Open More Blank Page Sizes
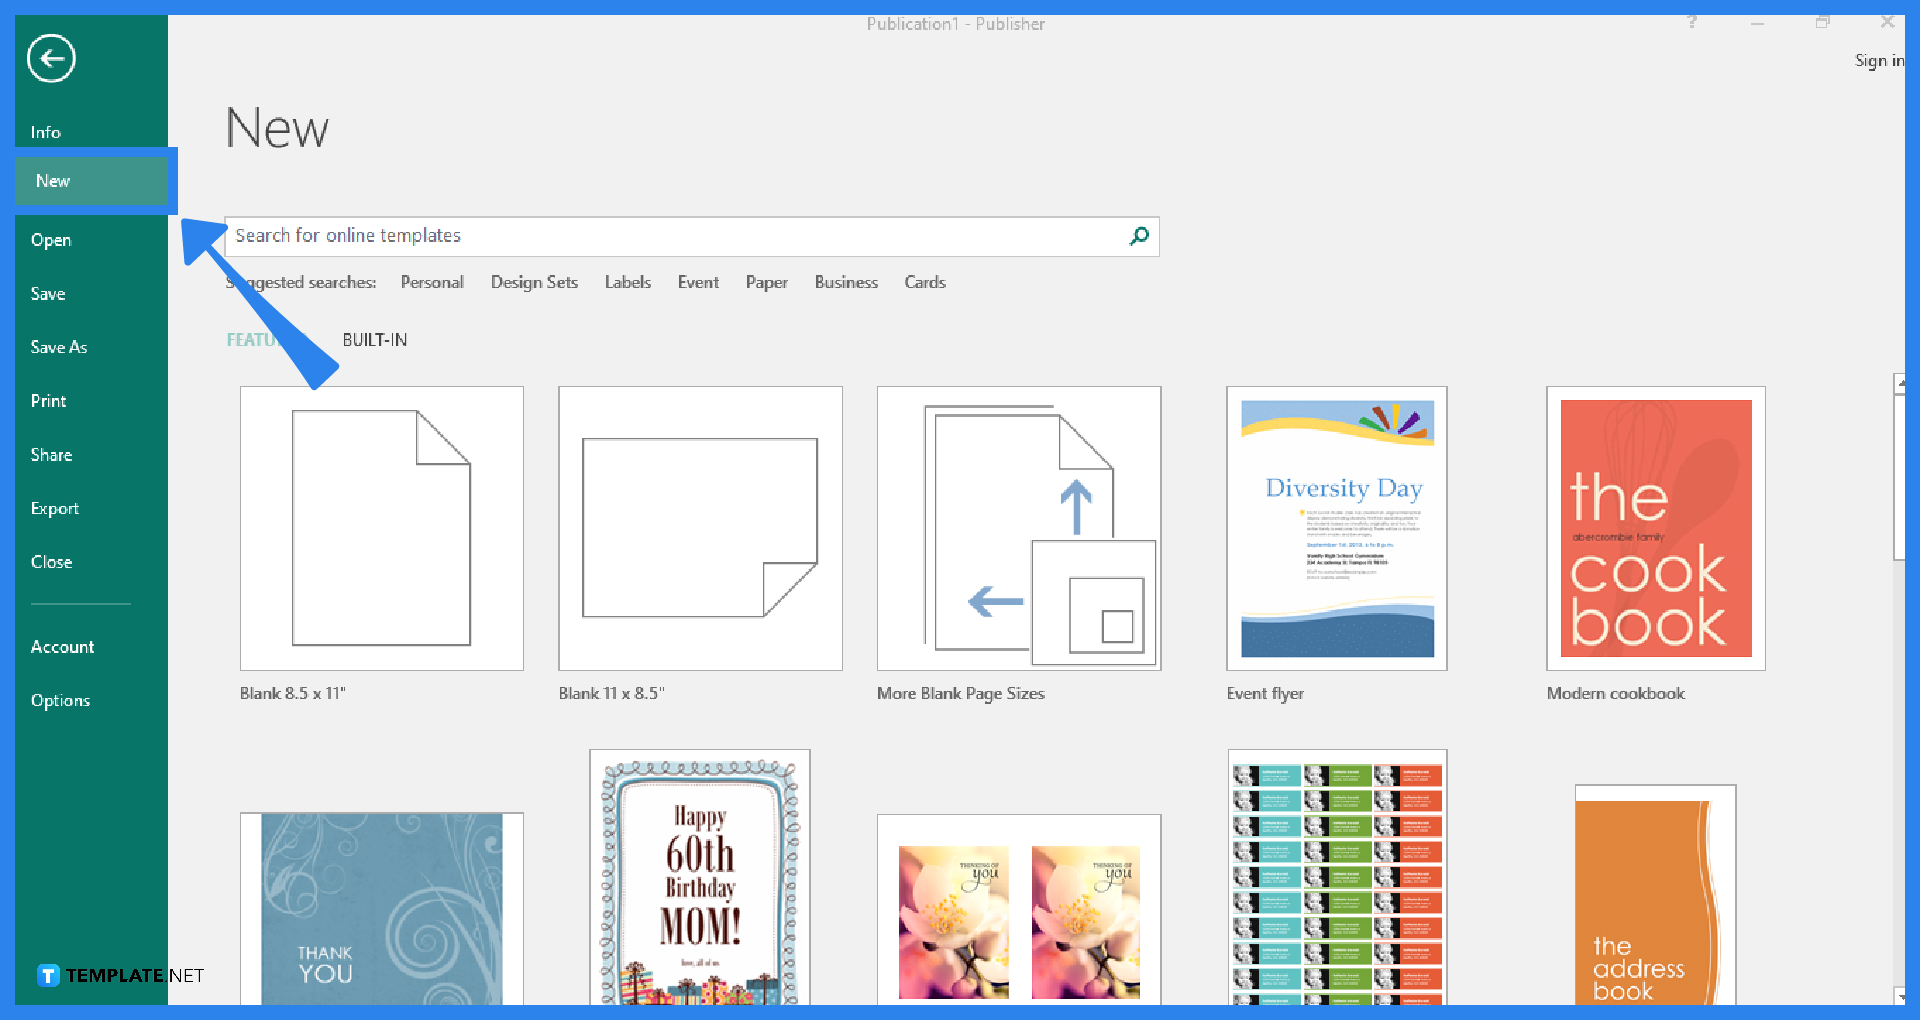The image size is (1920, 1020). 1018,528
